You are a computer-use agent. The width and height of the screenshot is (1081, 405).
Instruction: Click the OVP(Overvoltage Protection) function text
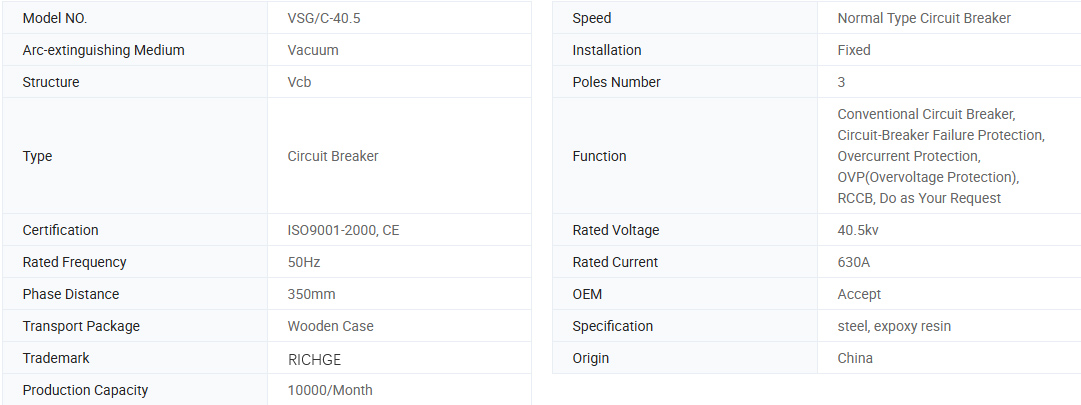coord(928,177)
